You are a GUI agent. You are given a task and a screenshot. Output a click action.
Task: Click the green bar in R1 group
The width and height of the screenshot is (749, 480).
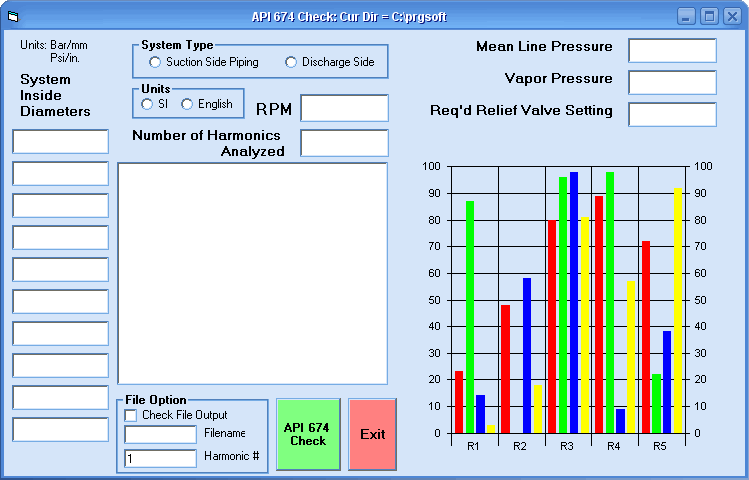tap(470, 317)
